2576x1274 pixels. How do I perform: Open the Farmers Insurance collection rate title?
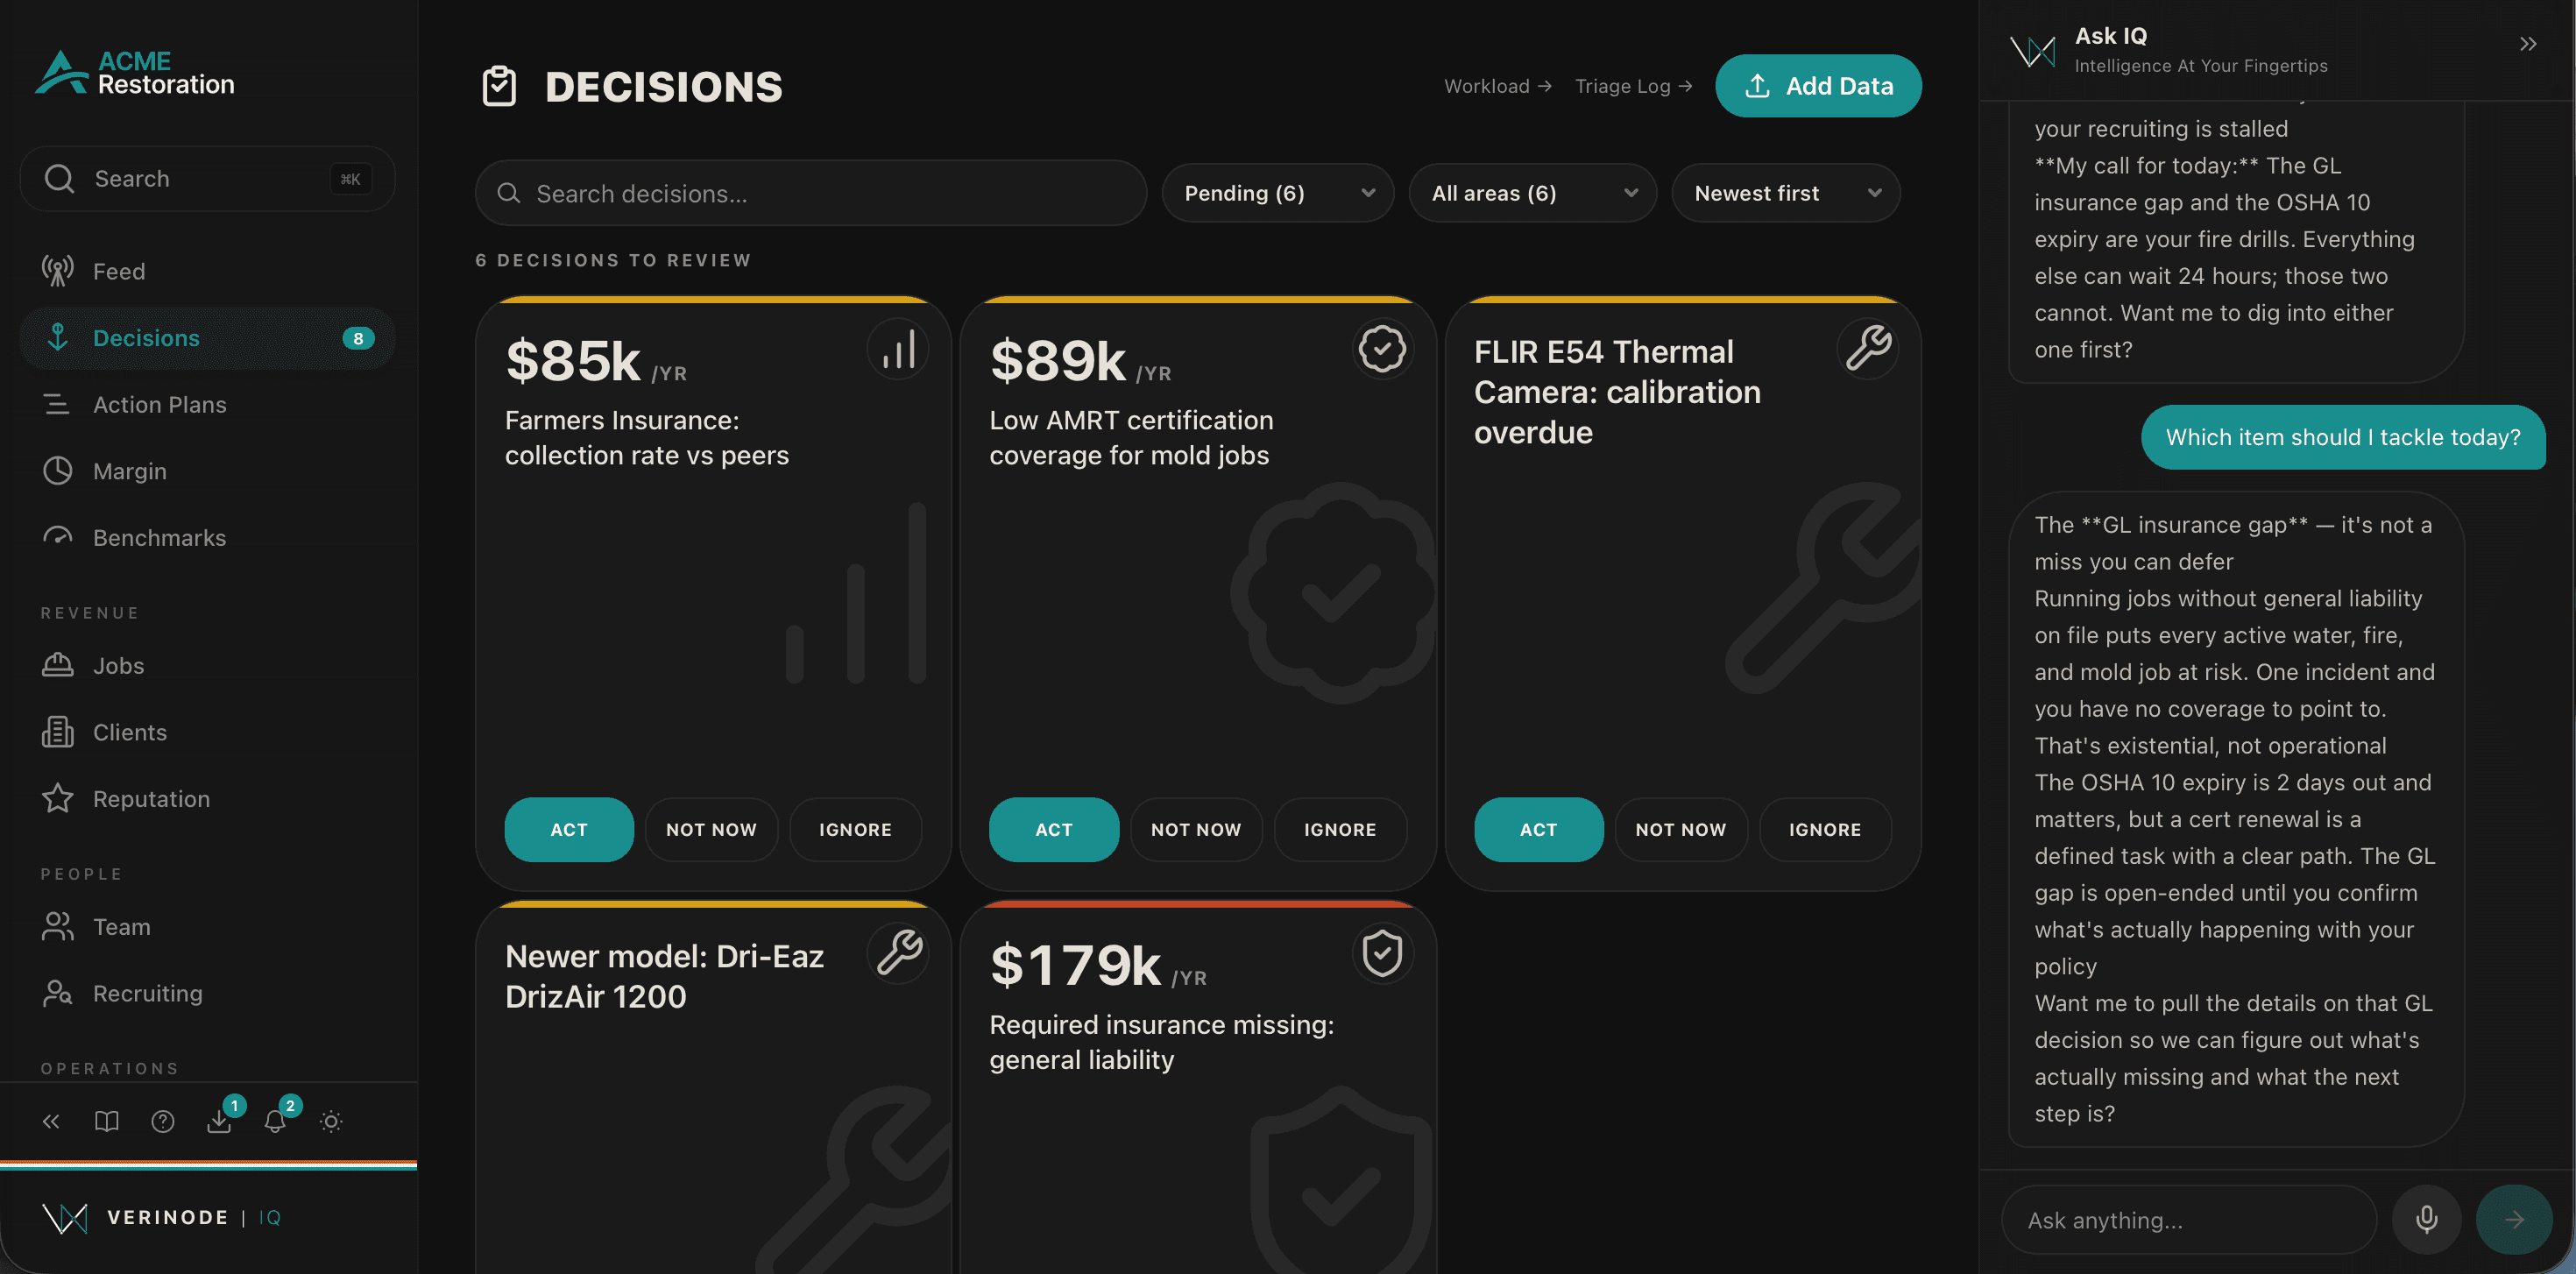pyautogui.click(x=647, y=438)
